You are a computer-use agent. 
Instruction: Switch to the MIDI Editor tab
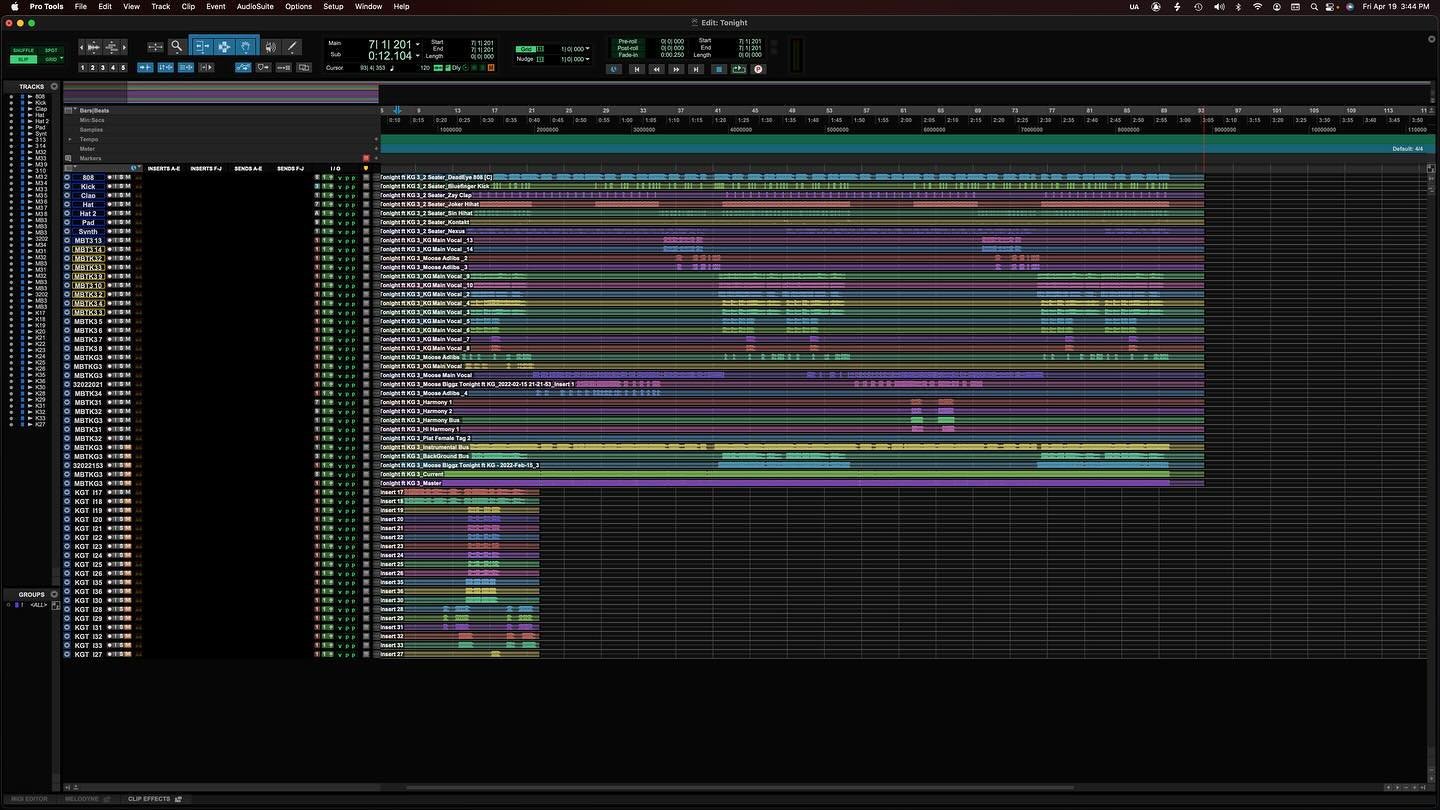pyautogui.click(x=29, y=799)
